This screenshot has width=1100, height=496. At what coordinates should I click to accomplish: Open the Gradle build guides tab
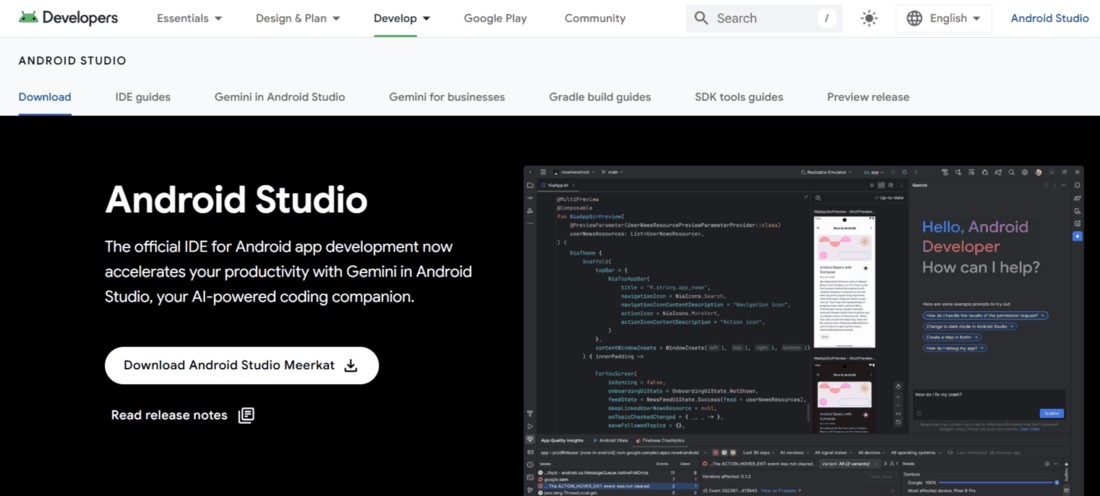[600, 97]
